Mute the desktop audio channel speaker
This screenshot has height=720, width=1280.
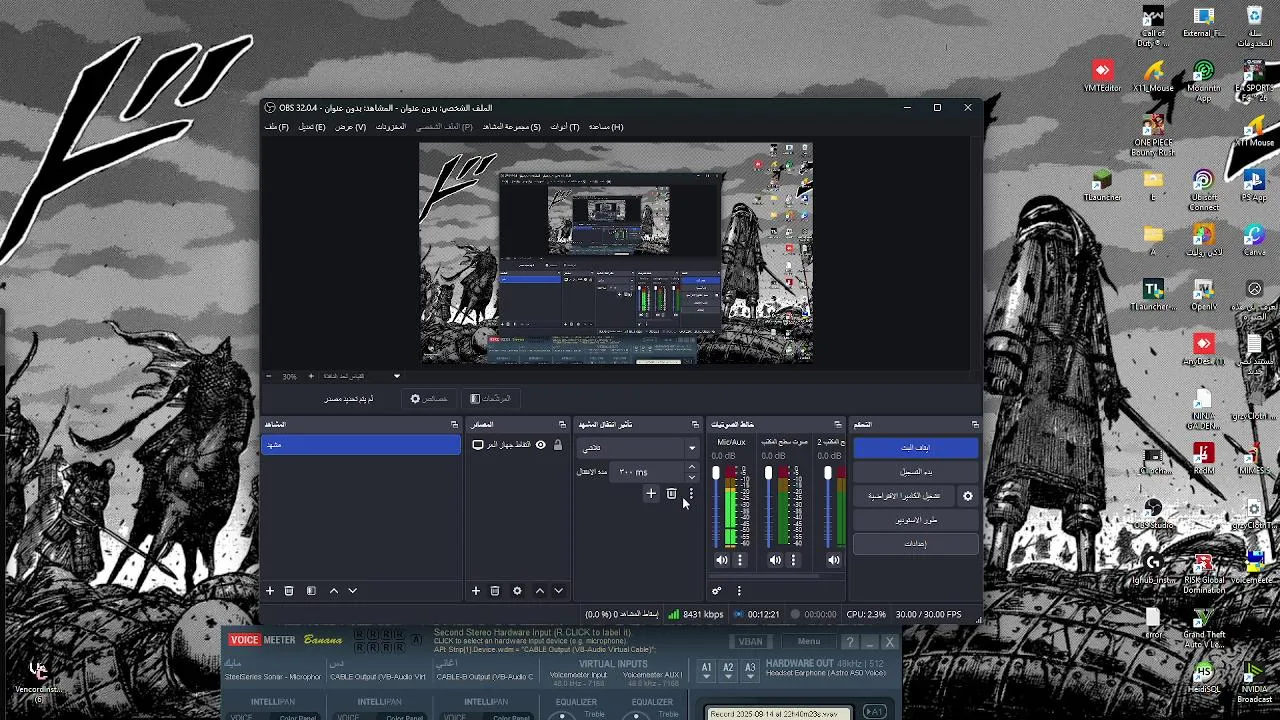775,560
